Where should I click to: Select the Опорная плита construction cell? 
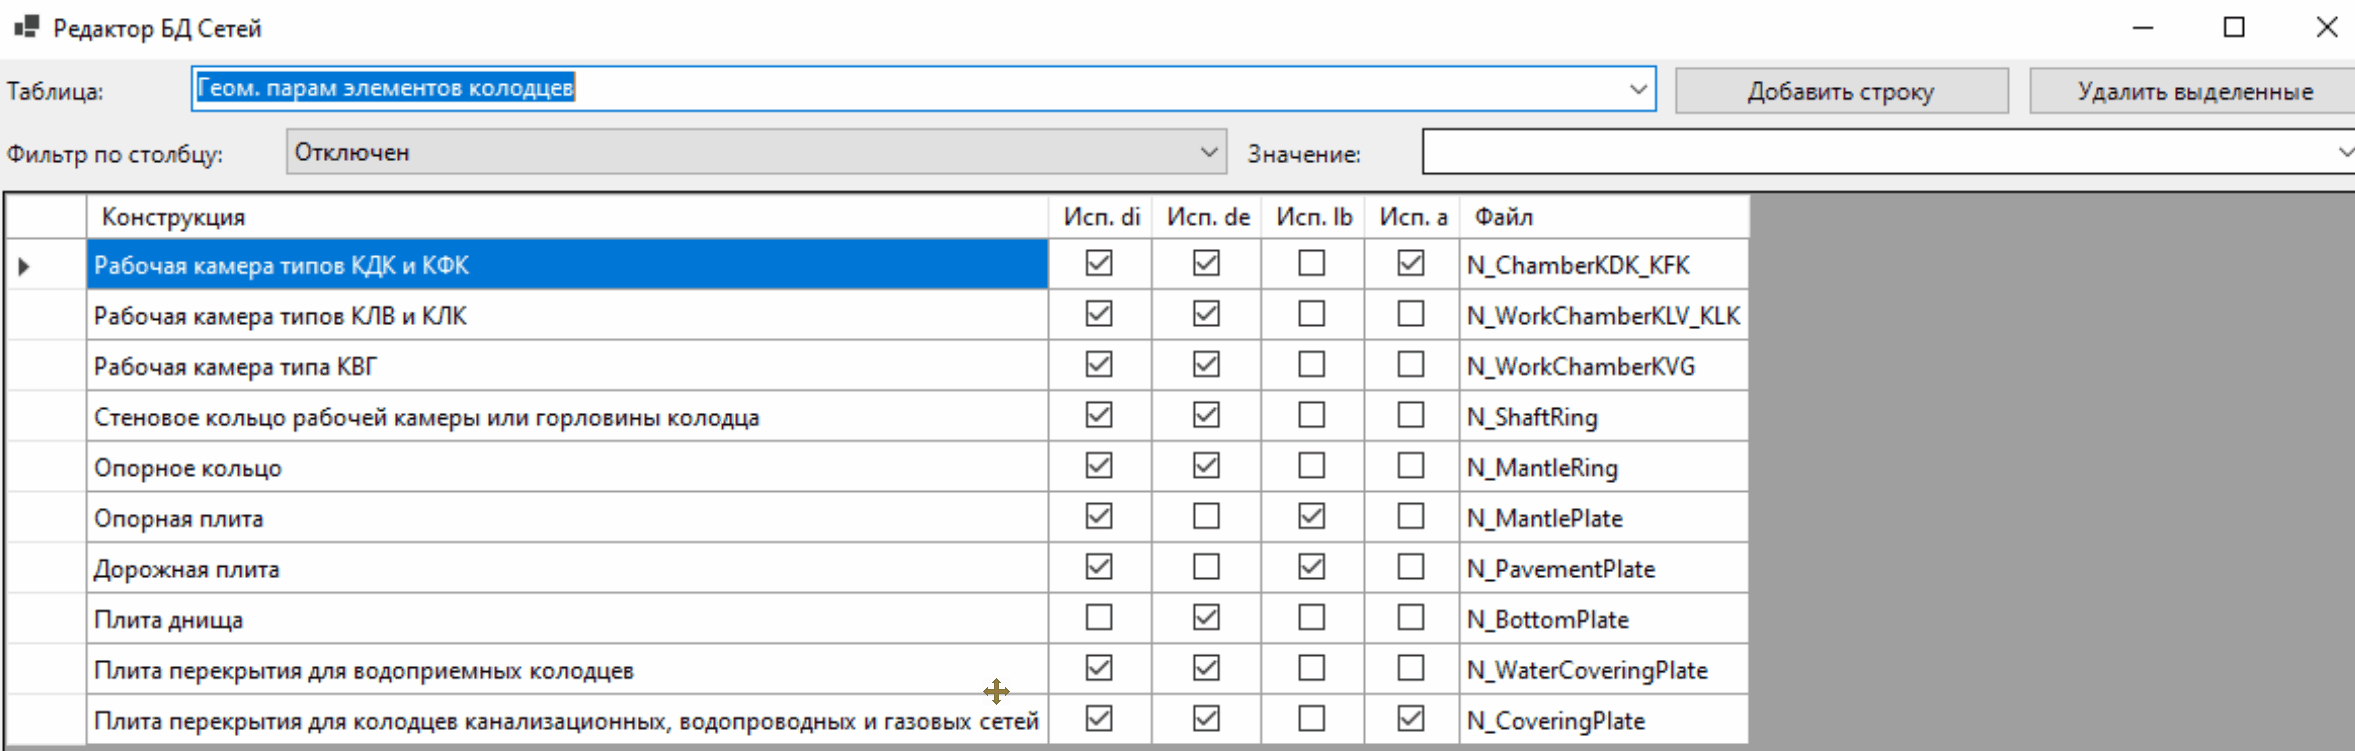[x=566, y=518]
